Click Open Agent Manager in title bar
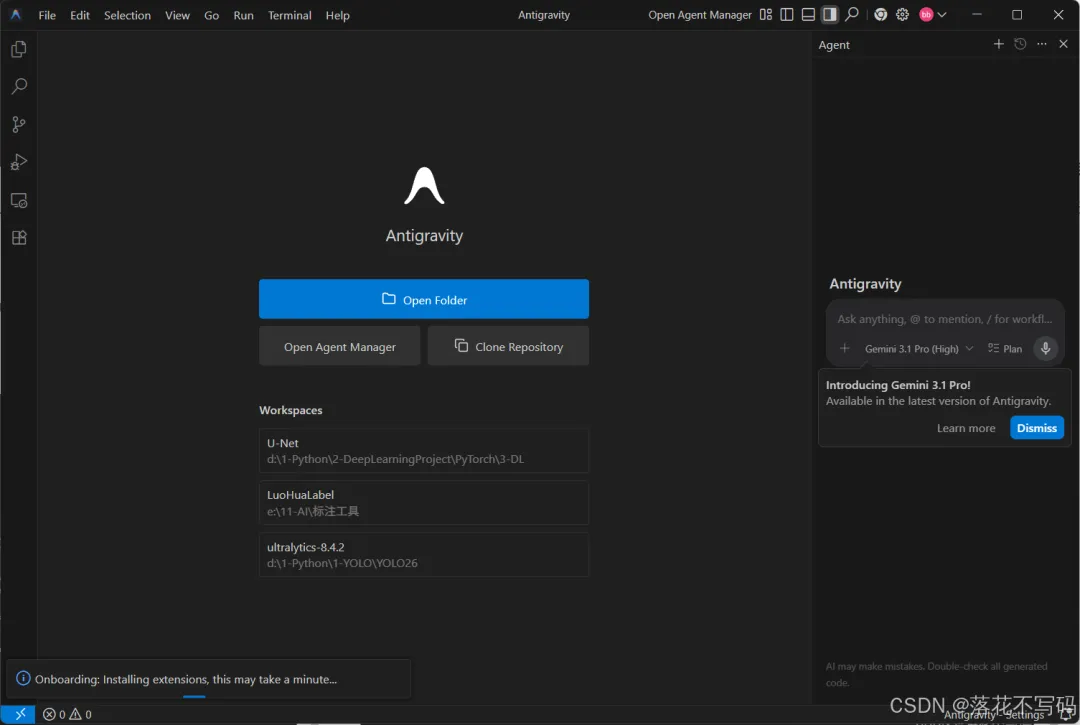1080x725 pixels. tap(699, 15)
